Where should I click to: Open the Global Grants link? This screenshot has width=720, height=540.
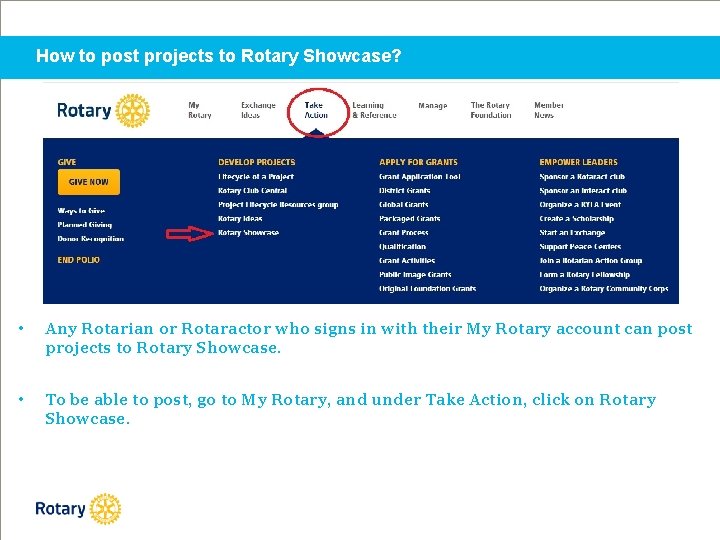point(404,205)
